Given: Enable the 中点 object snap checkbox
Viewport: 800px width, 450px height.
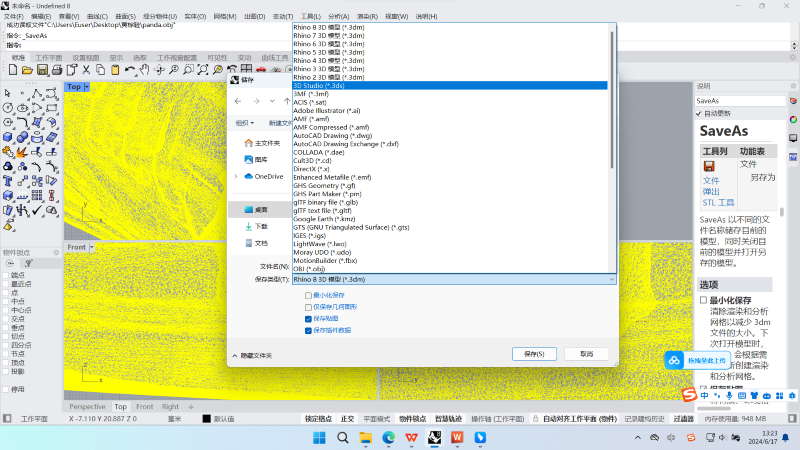Looking at the screenshot, I should point(6,302).
